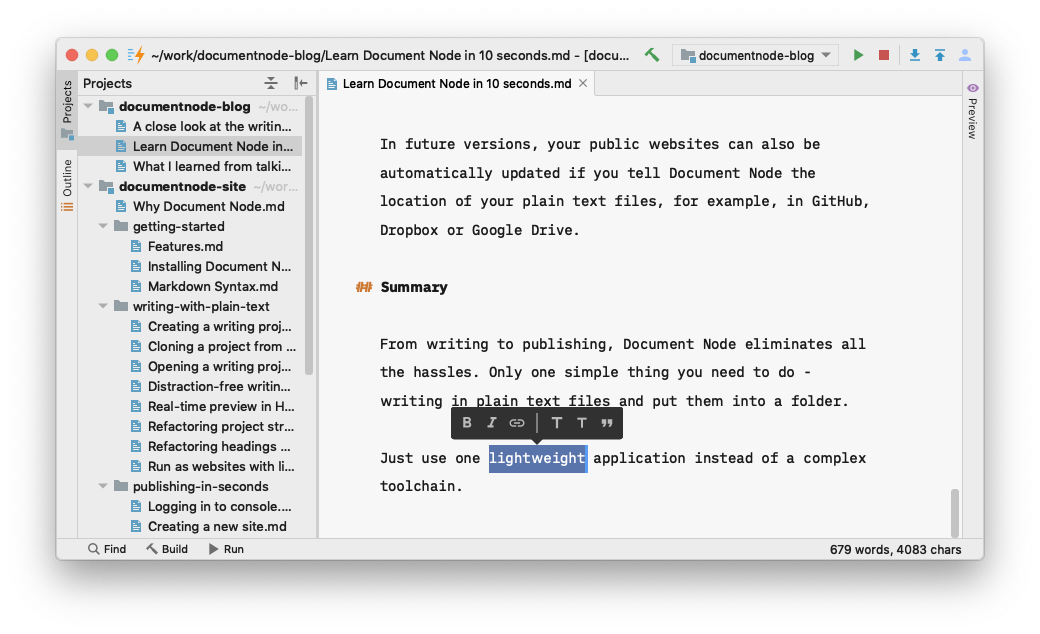Click Build in the bottom bar

point(167,549)
